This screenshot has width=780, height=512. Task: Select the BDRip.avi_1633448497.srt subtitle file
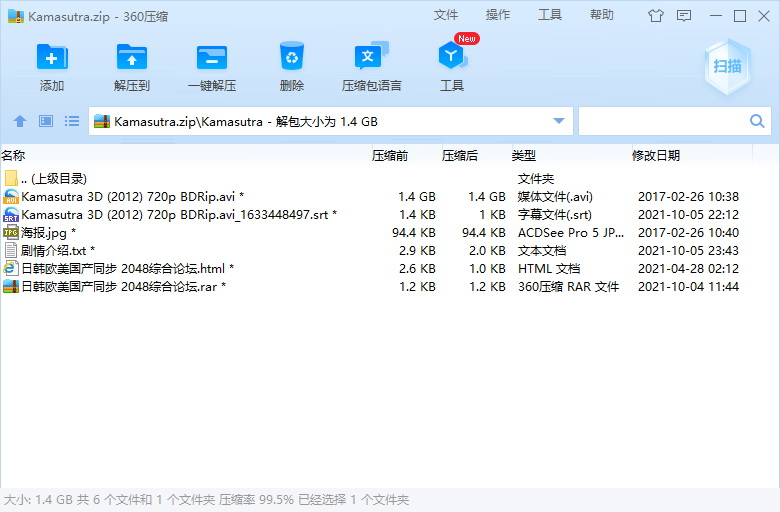pos(378,214)
